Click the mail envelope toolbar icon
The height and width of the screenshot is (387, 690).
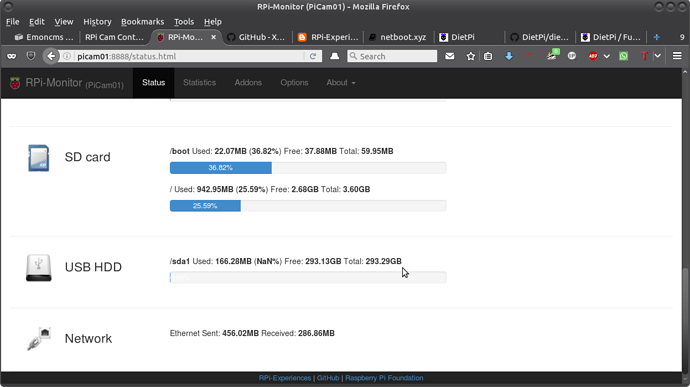pos(449,56)
